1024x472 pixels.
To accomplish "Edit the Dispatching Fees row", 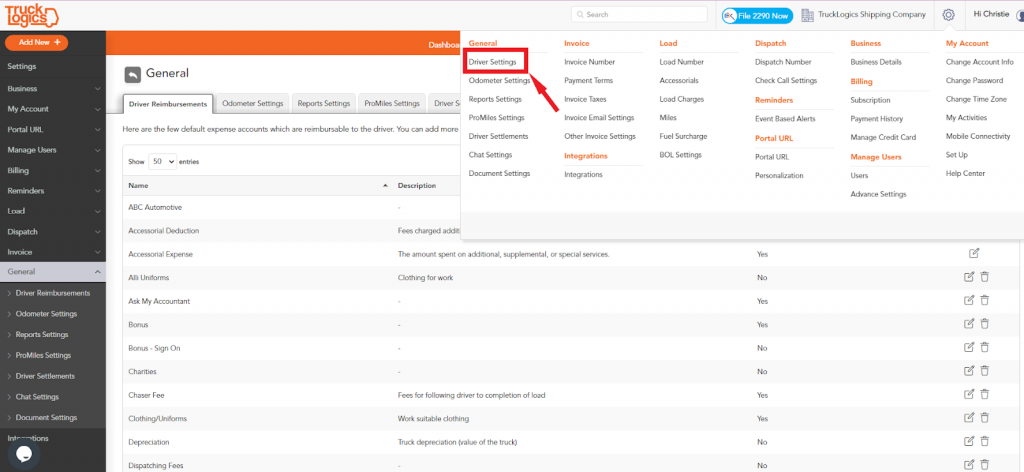I will click(969, 465).
